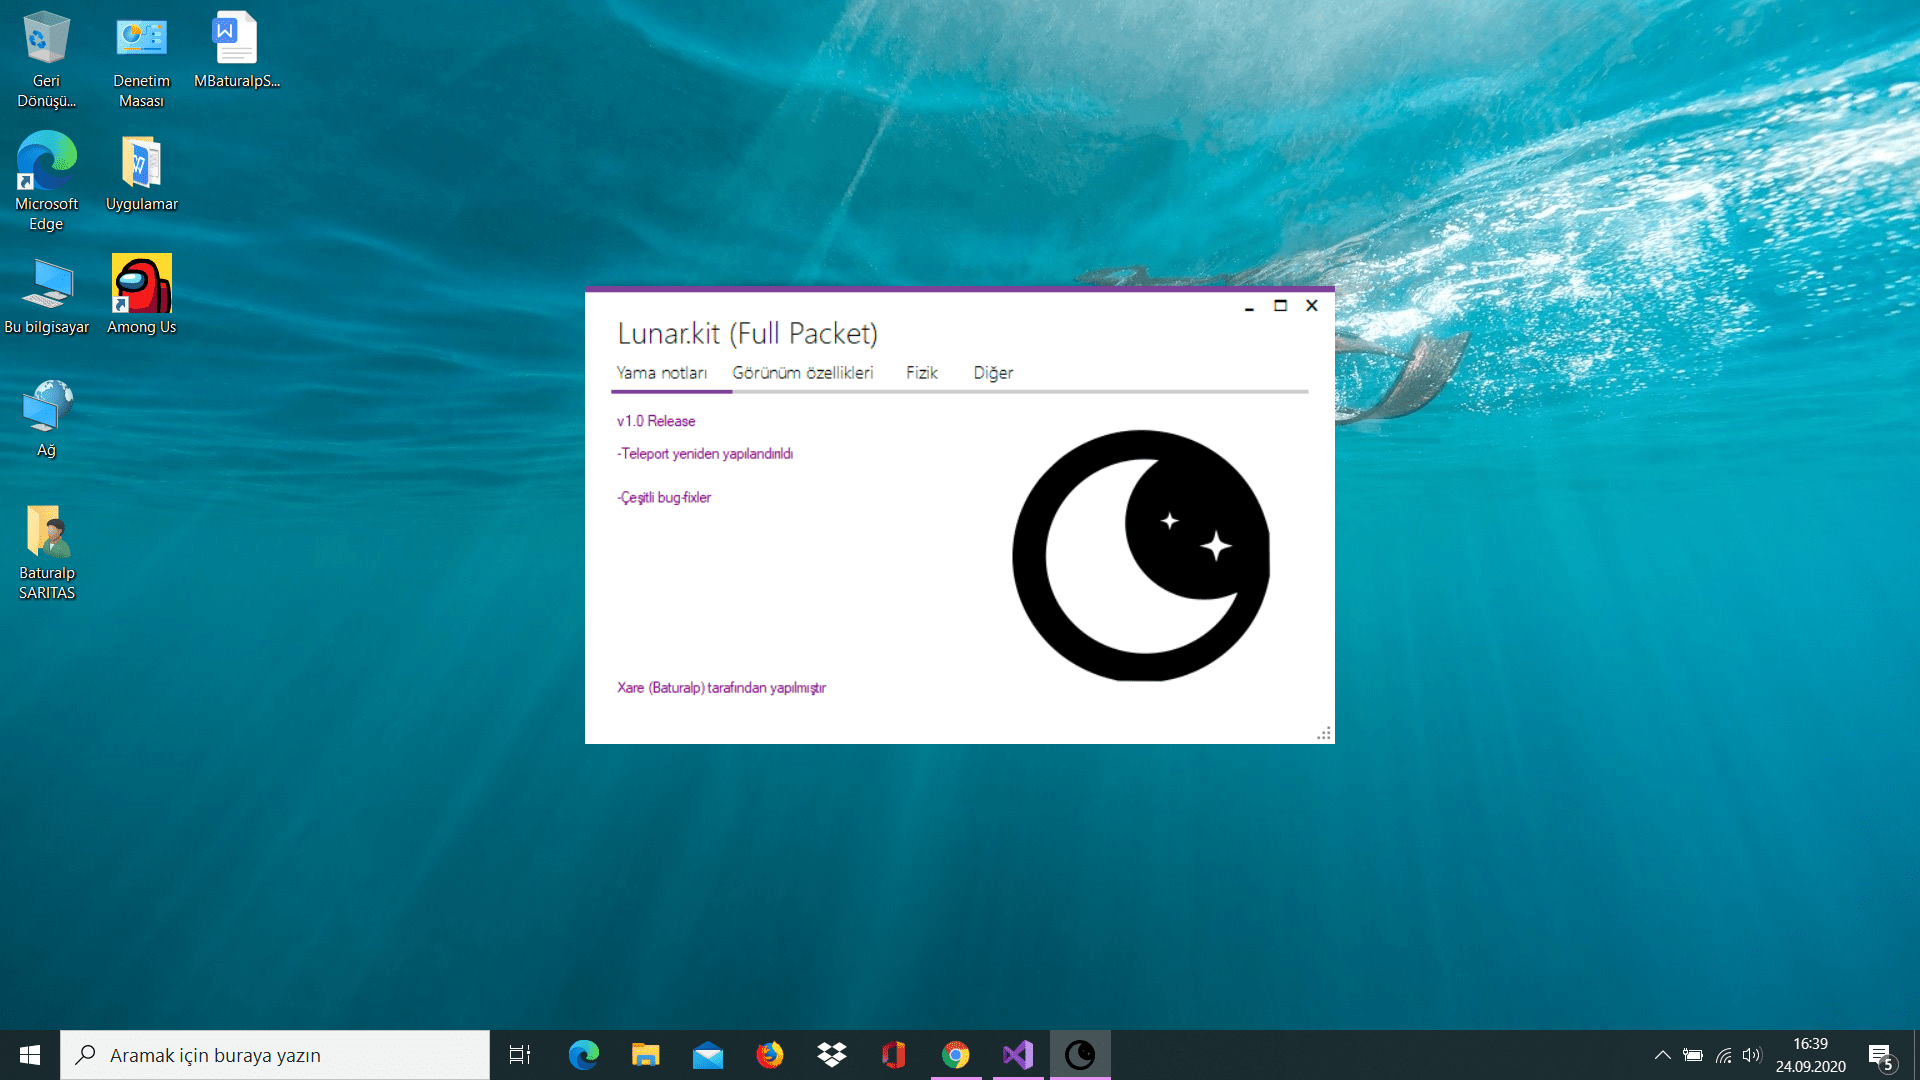Click the Lunar.kit moon logo image
Viewport: 1920px width, 1080px height.
1141,556
